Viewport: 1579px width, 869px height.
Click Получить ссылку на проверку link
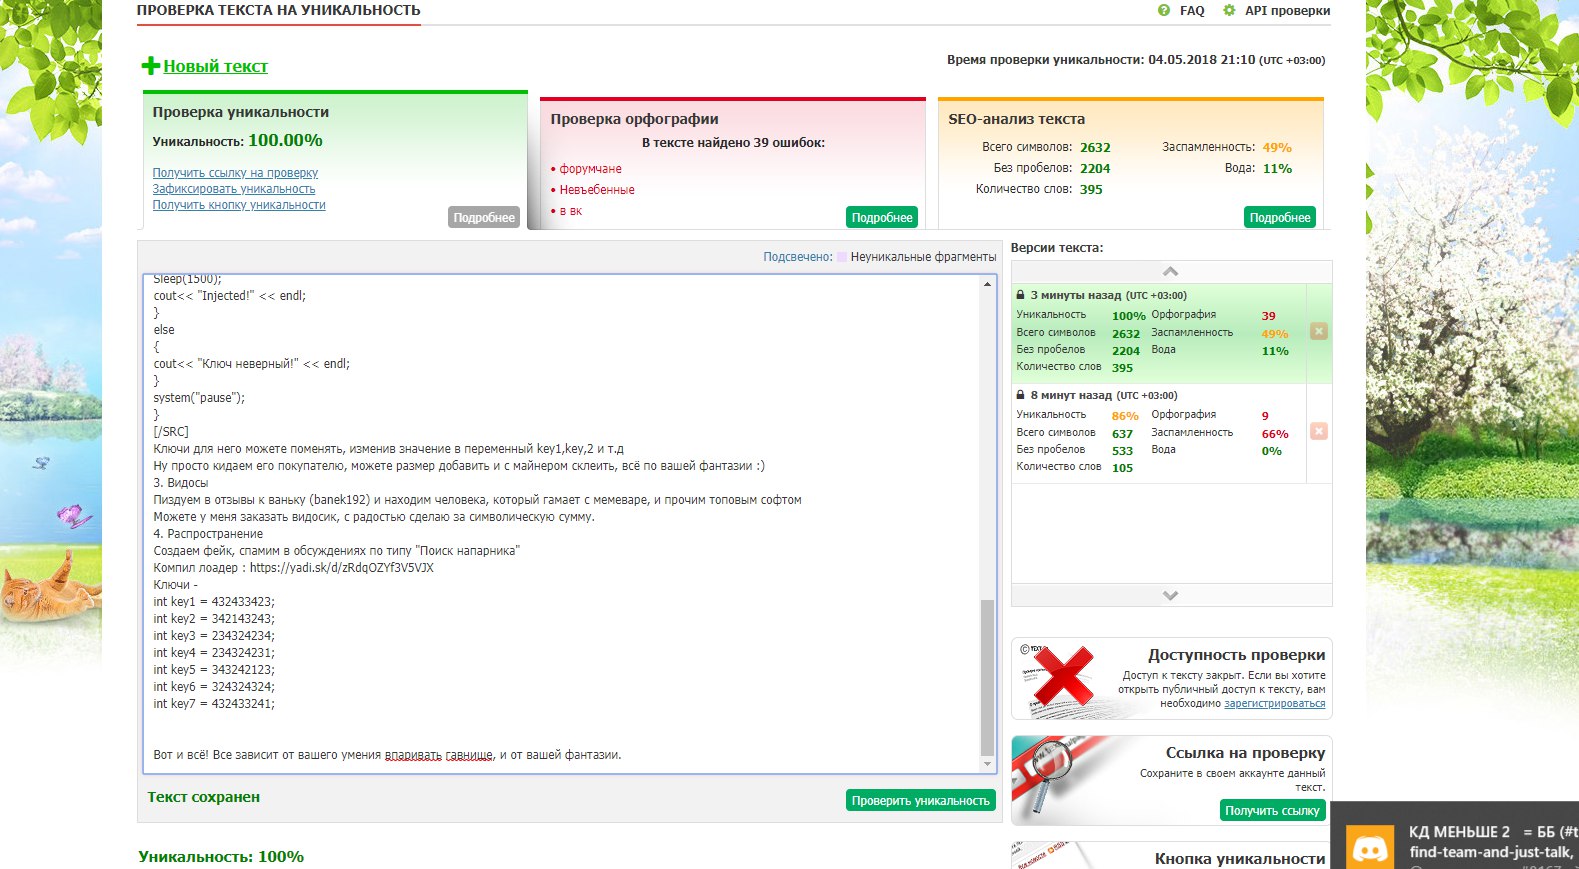click(235, 173)
